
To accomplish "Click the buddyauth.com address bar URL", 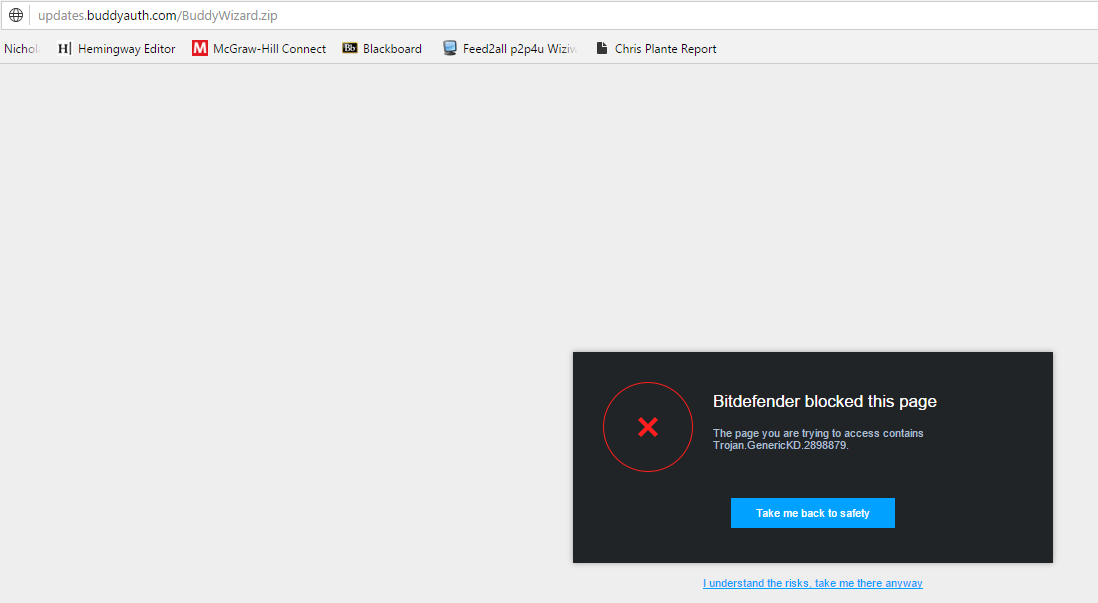I will click(x=158, y=15).
